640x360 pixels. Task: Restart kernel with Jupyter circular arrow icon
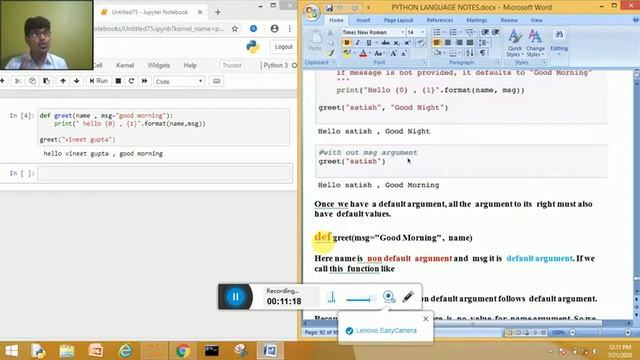(131, 81)
